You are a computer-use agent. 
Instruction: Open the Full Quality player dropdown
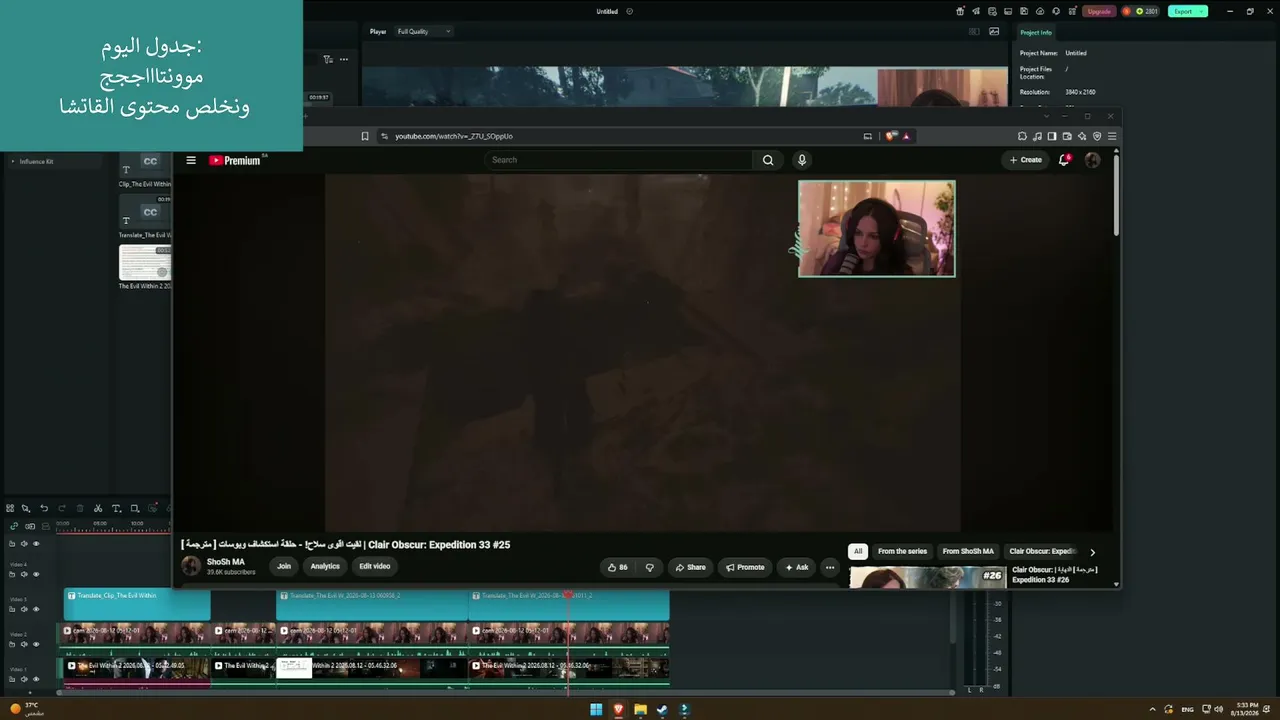click(x=424, y=32)
